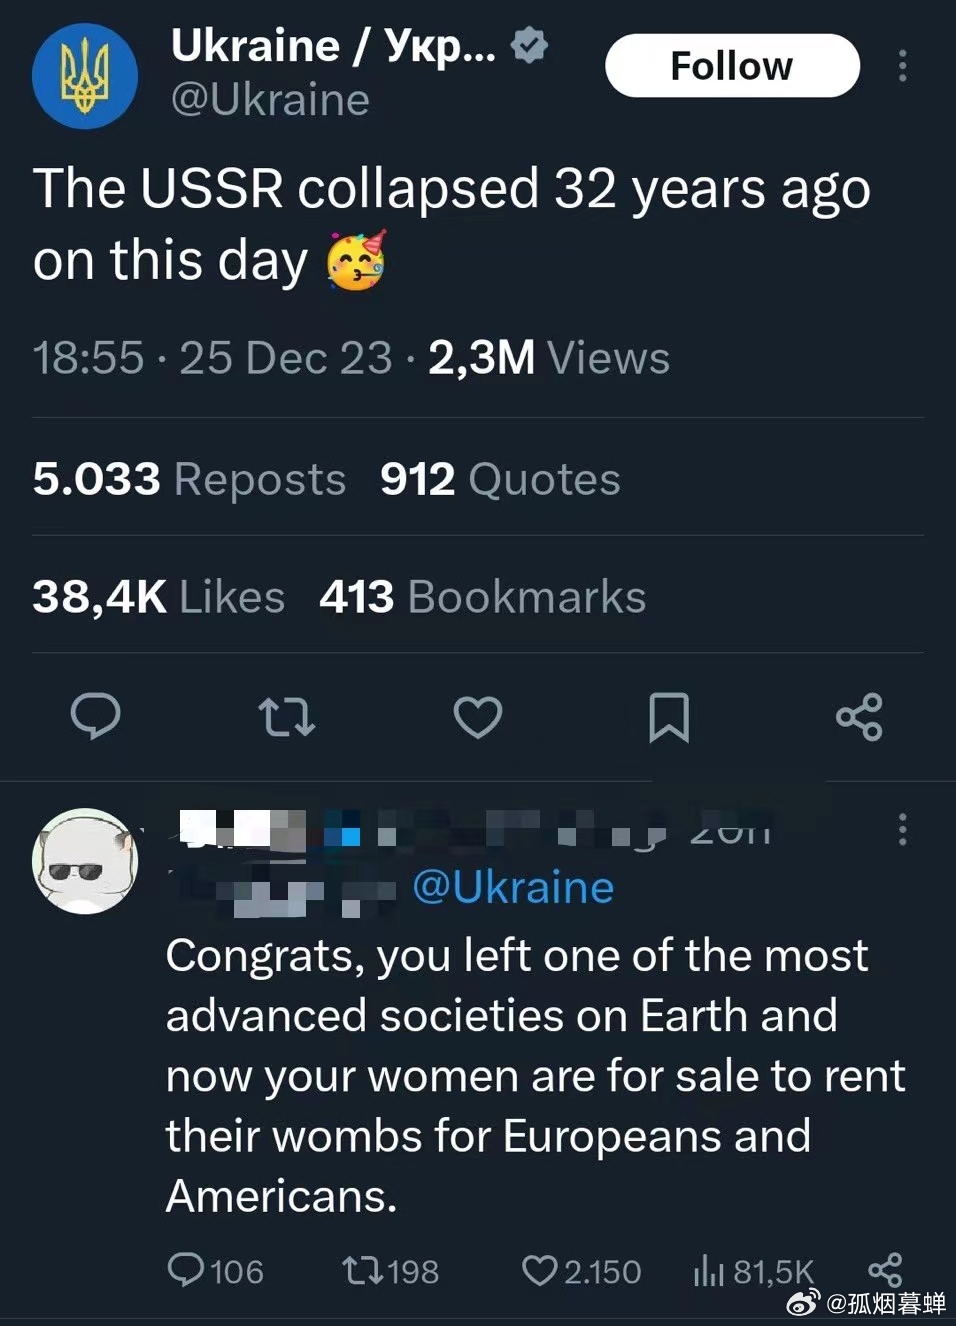Screen dimensions: 956x1326
Task: Click the @Ukraine mention in the reply
Action: 513,887
